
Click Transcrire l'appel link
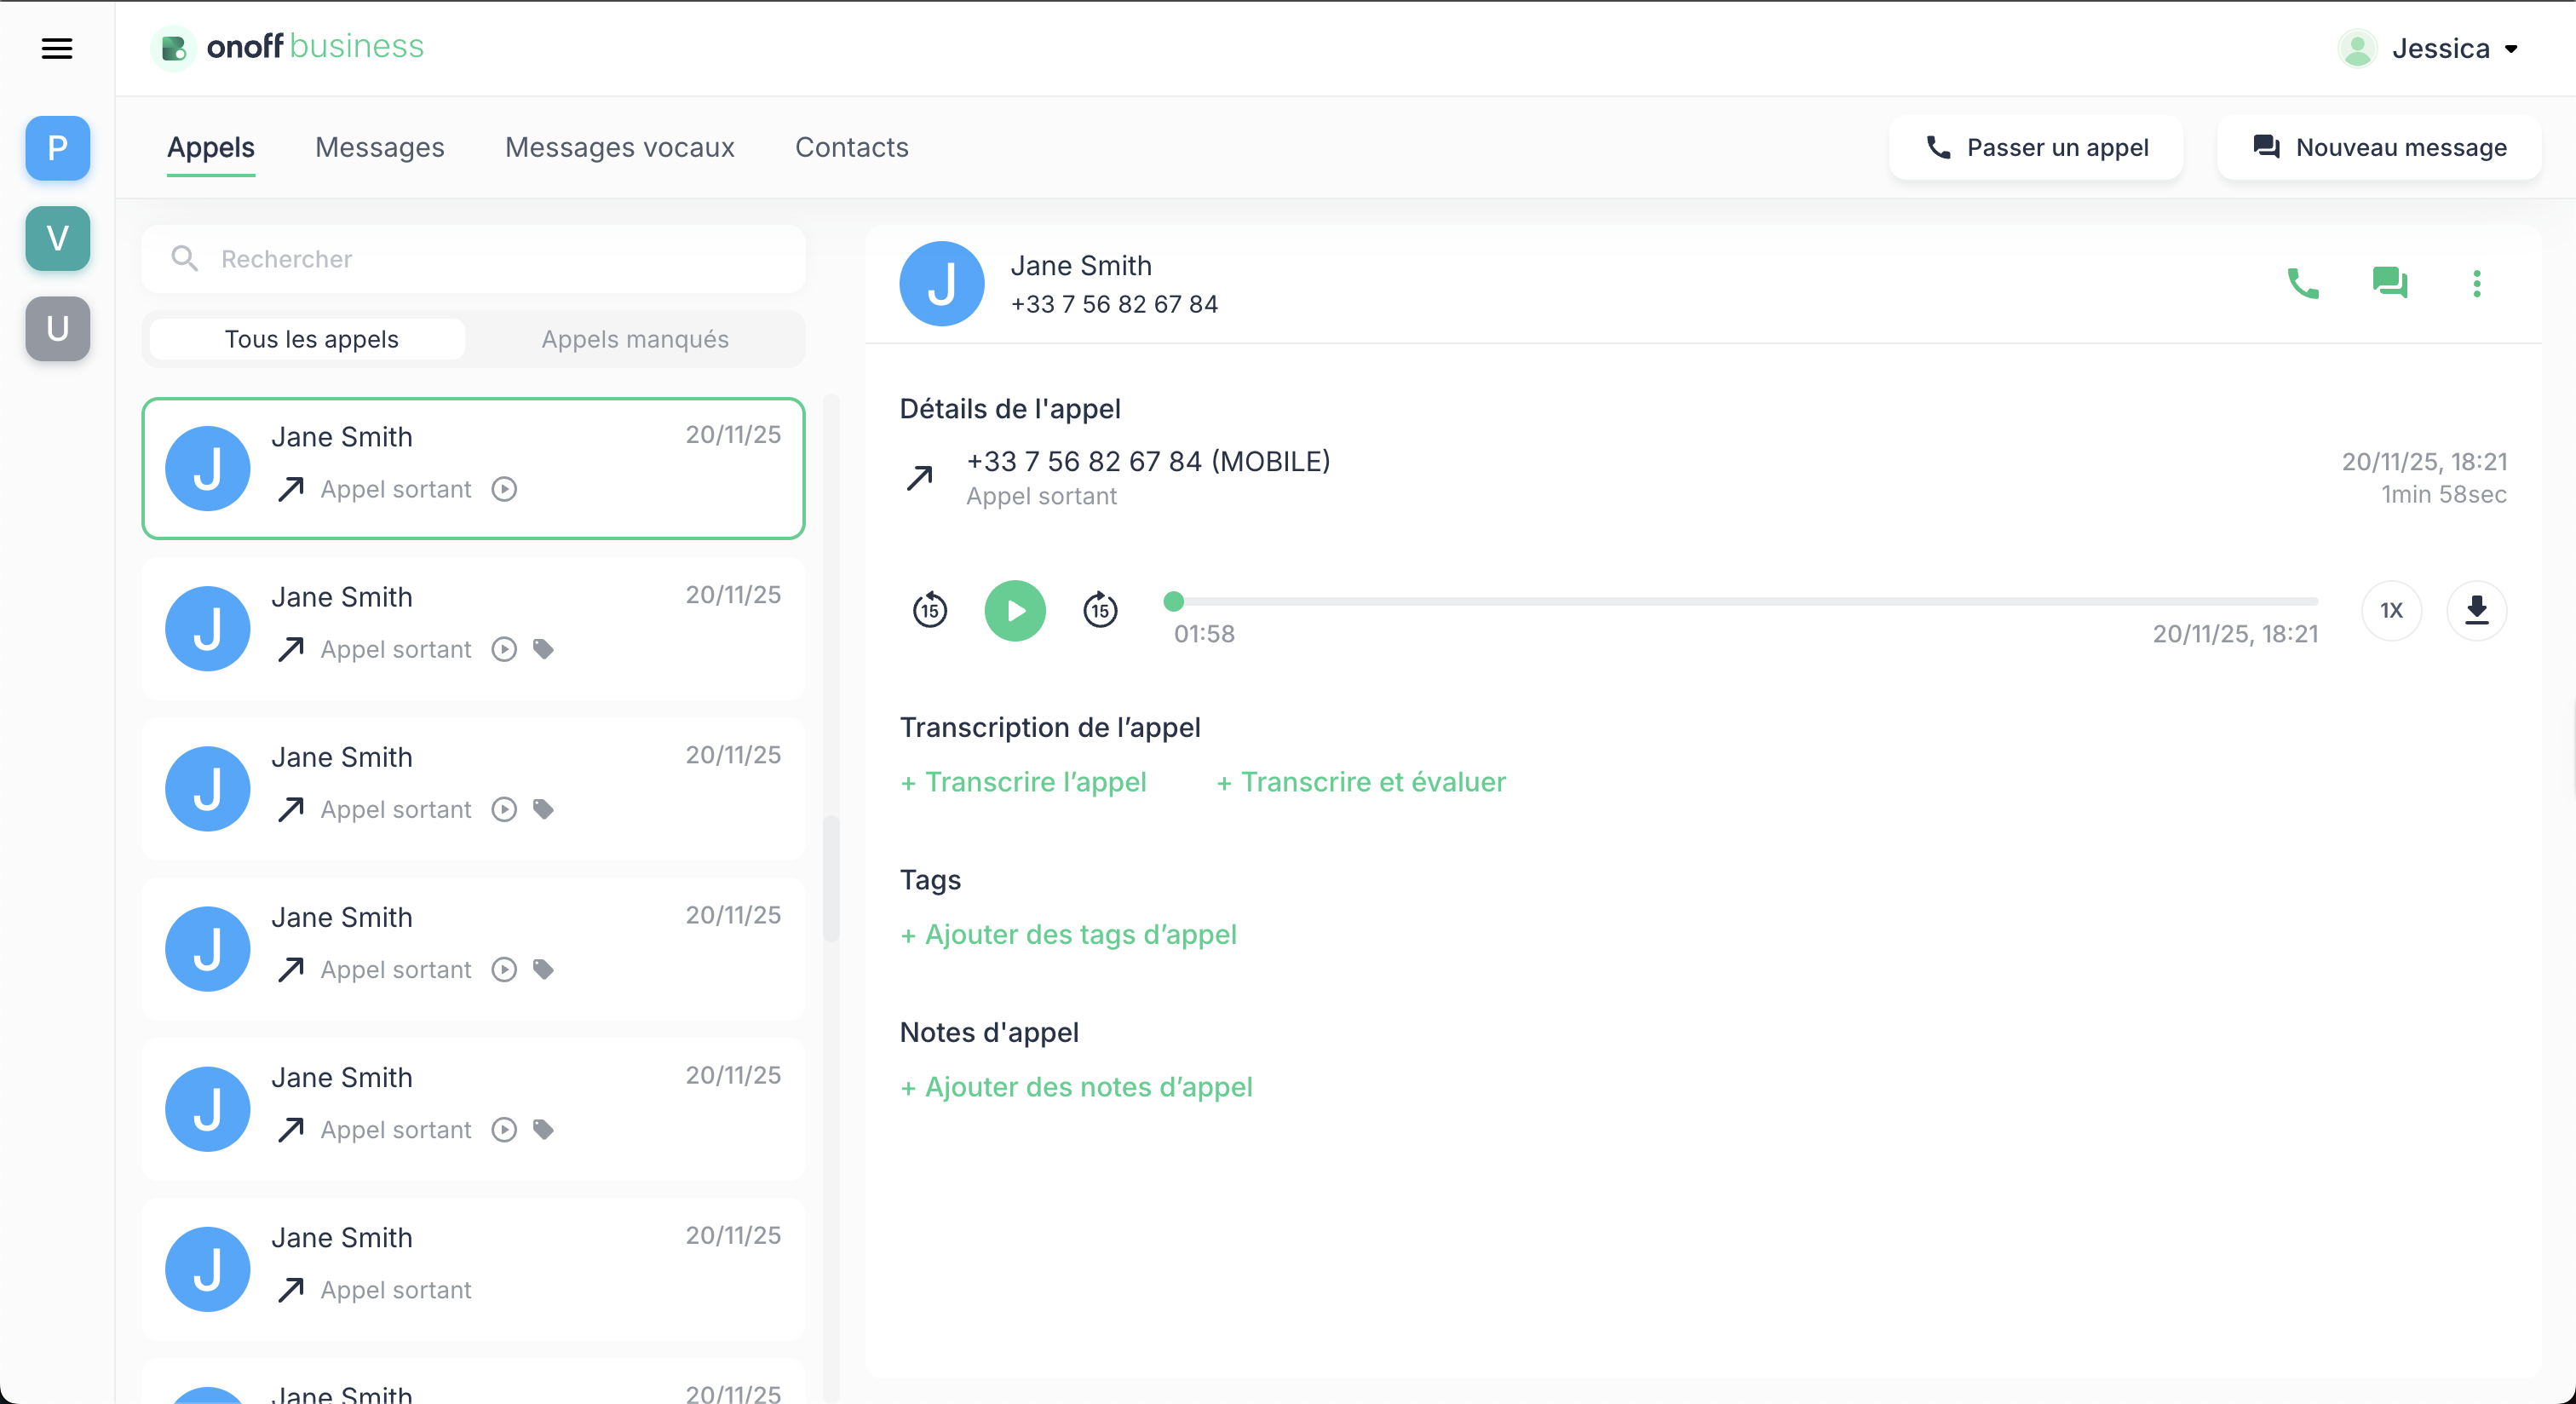(x=1023, y=782)
